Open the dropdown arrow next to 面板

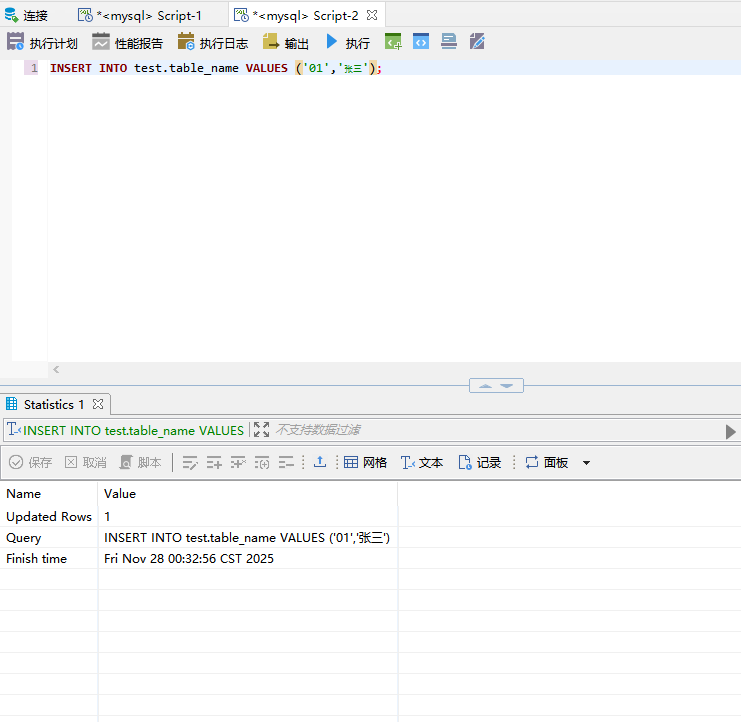(586, 463)
